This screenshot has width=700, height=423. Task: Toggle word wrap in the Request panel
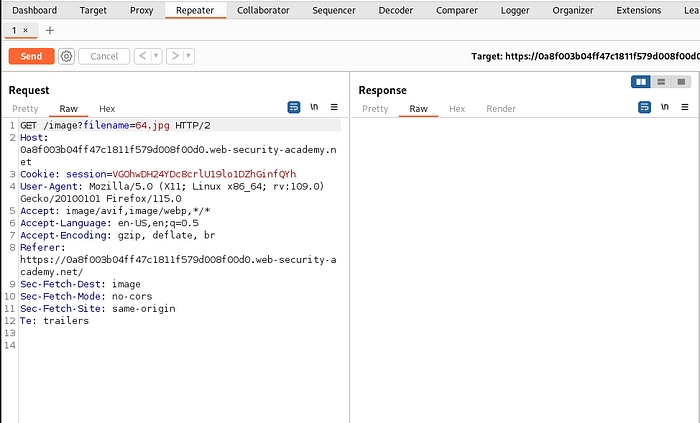pyautogui.click(x=294, y=107)
